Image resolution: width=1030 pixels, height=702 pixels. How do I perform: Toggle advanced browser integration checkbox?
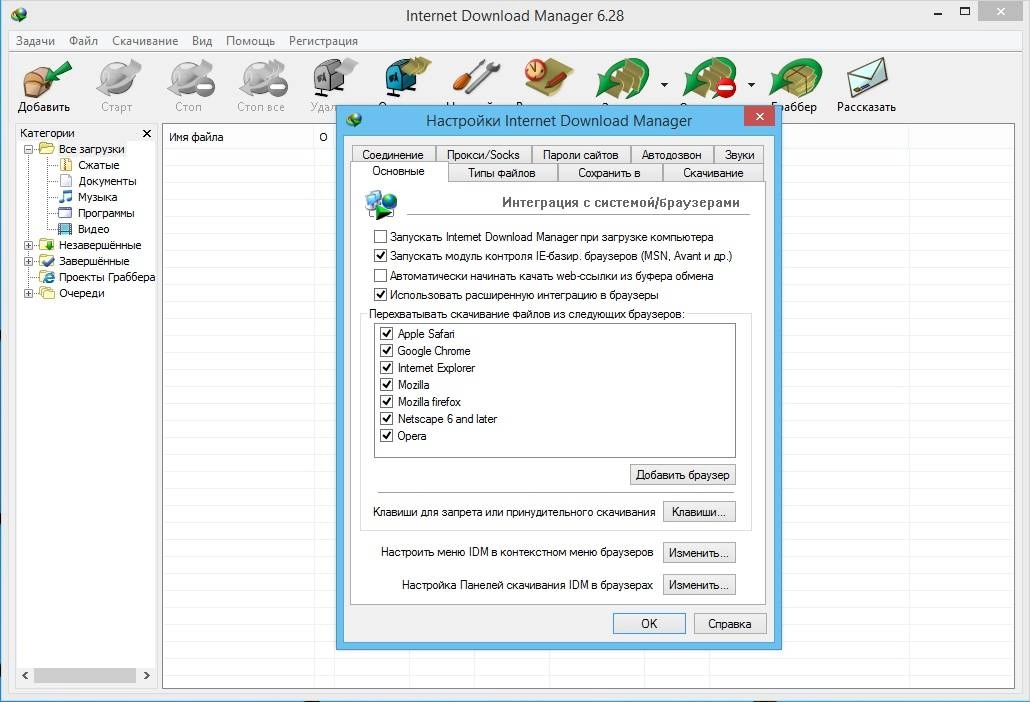pyautogui.click(x=380, y=294)
